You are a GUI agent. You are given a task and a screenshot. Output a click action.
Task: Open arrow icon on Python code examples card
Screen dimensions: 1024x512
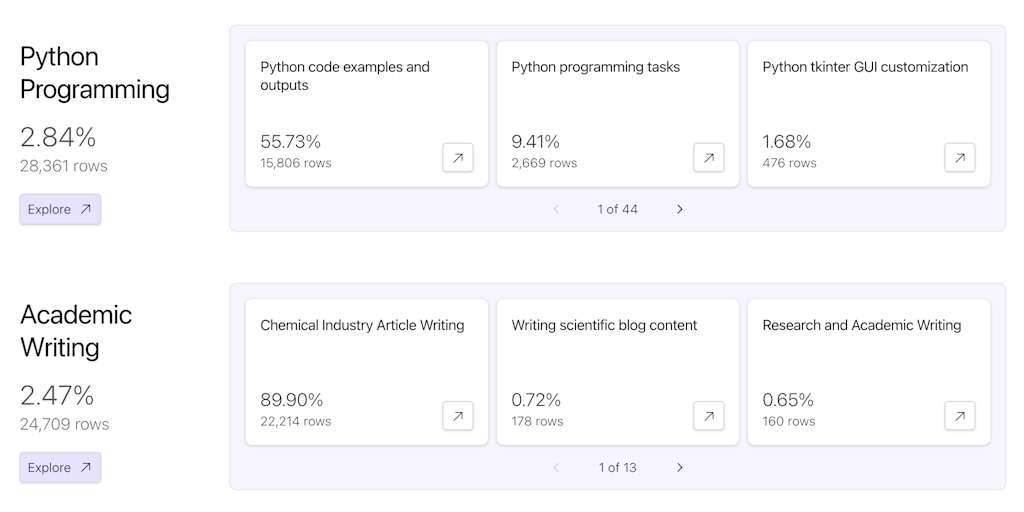tap(458, 158)
